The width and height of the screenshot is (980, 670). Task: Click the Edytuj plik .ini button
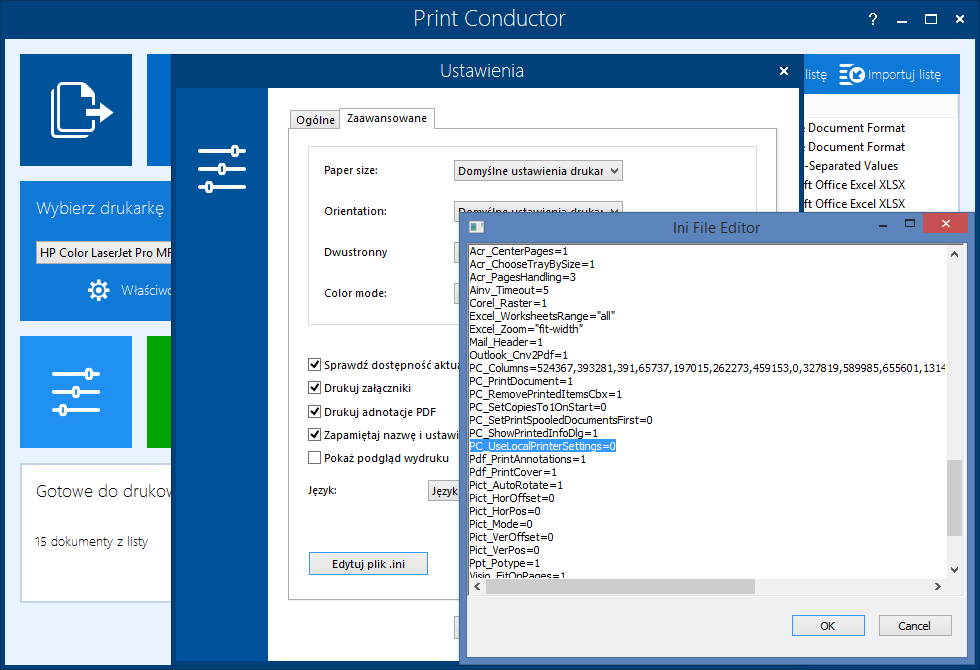click(368, 564)
